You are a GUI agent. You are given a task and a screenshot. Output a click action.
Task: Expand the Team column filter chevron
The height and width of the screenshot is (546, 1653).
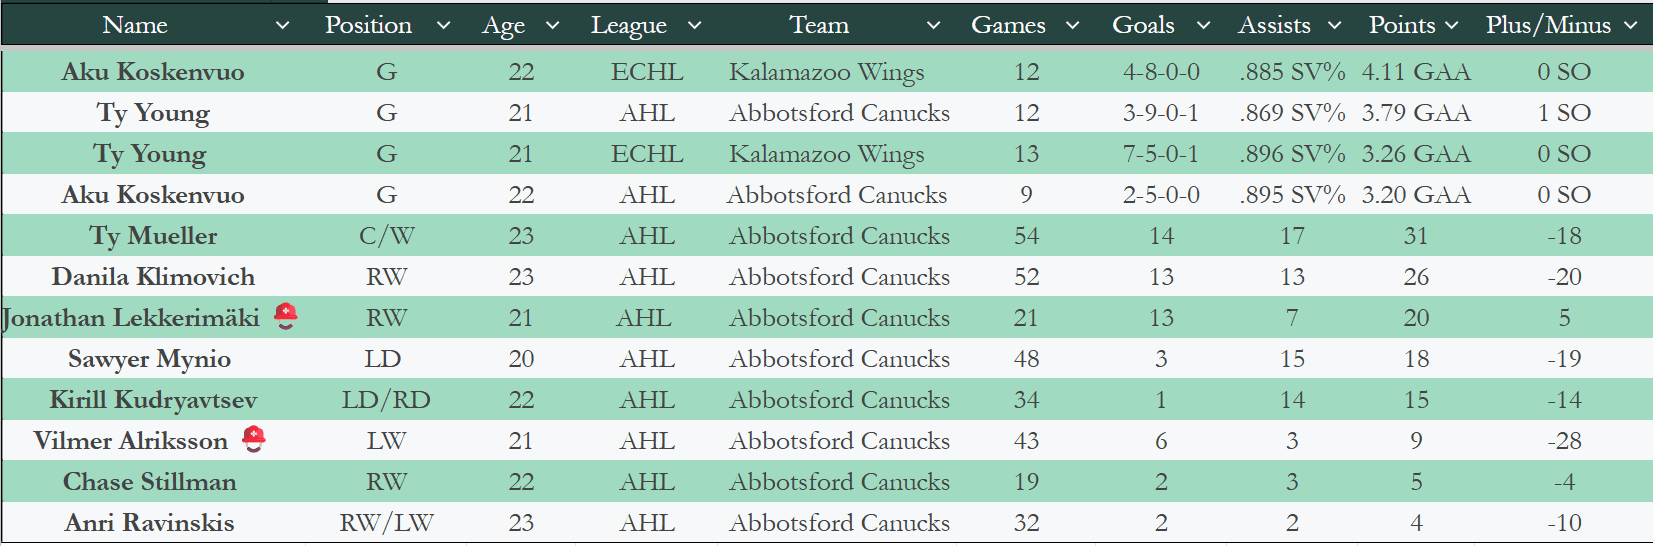[933, 26]
